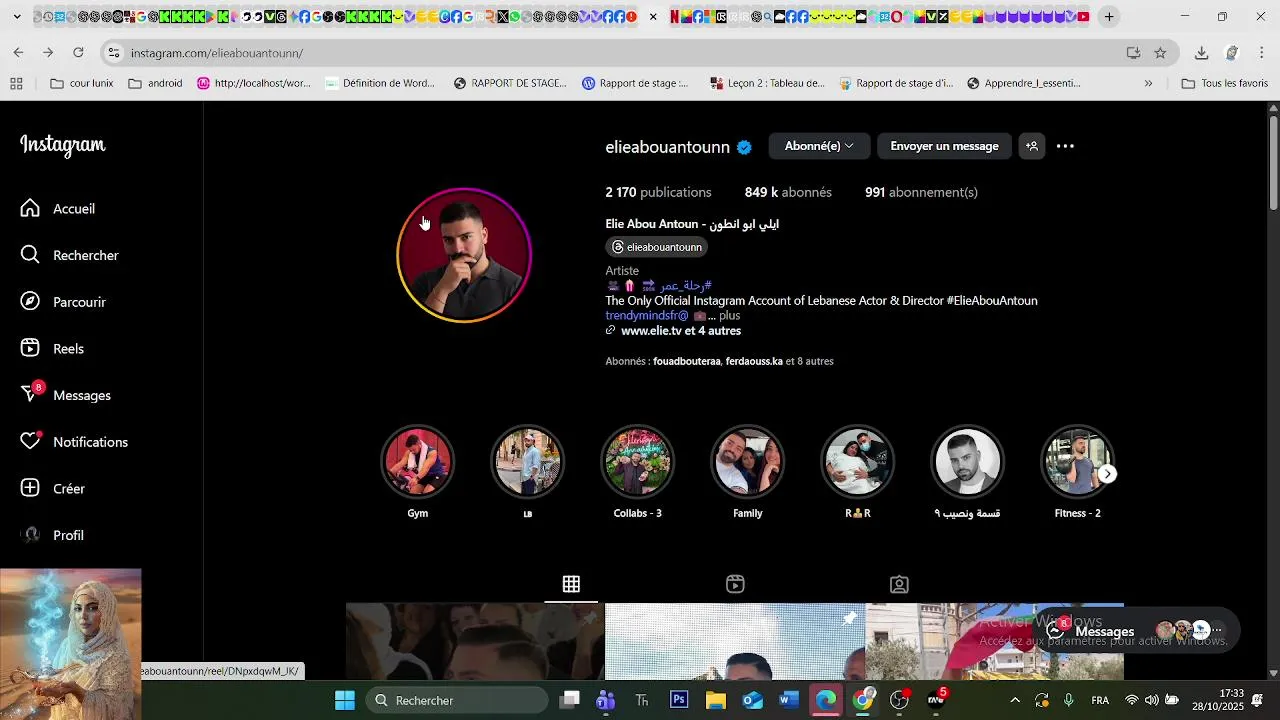Open Word from the taskbar
The height and width of the screenshot is (720, 1280).
click(x=789, y=700)
